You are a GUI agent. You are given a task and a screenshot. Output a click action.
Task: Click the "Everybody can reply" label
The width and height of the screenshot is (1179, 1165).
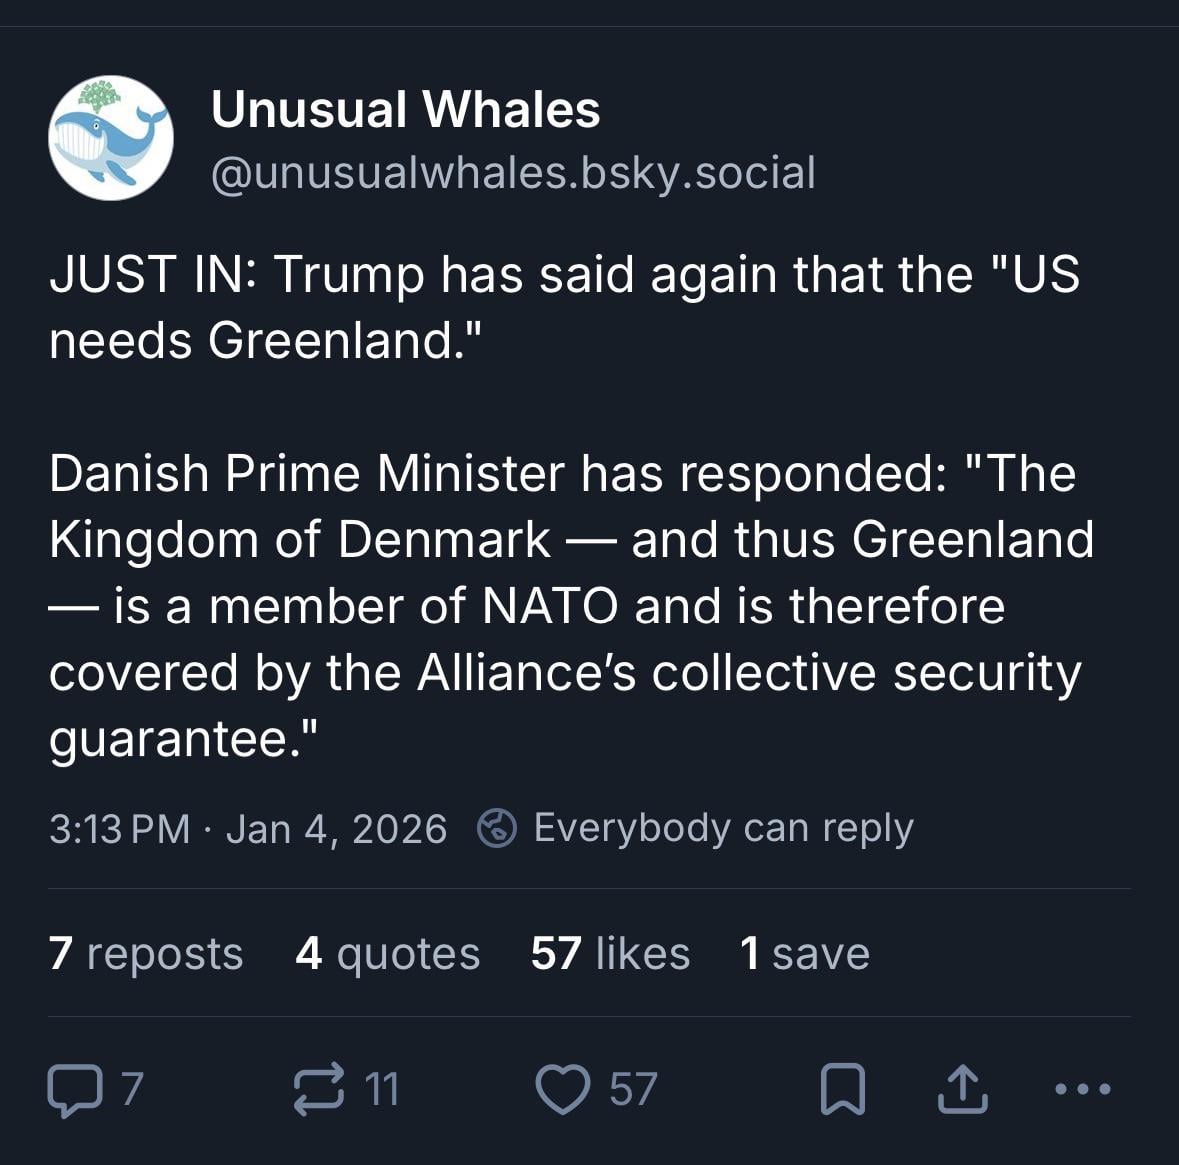723,828
